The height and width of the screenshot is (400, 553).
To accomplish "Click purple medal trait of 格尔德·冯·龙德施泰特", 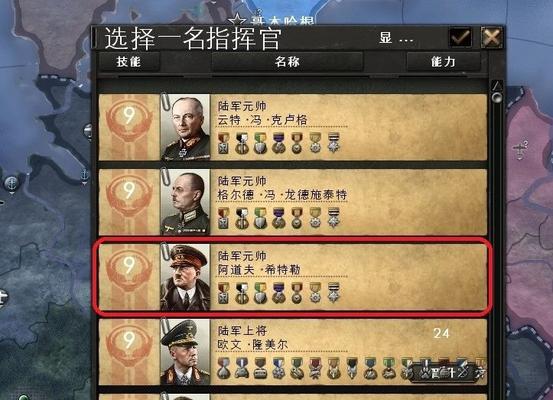I will pyautogui.click(x=279, y=218).
